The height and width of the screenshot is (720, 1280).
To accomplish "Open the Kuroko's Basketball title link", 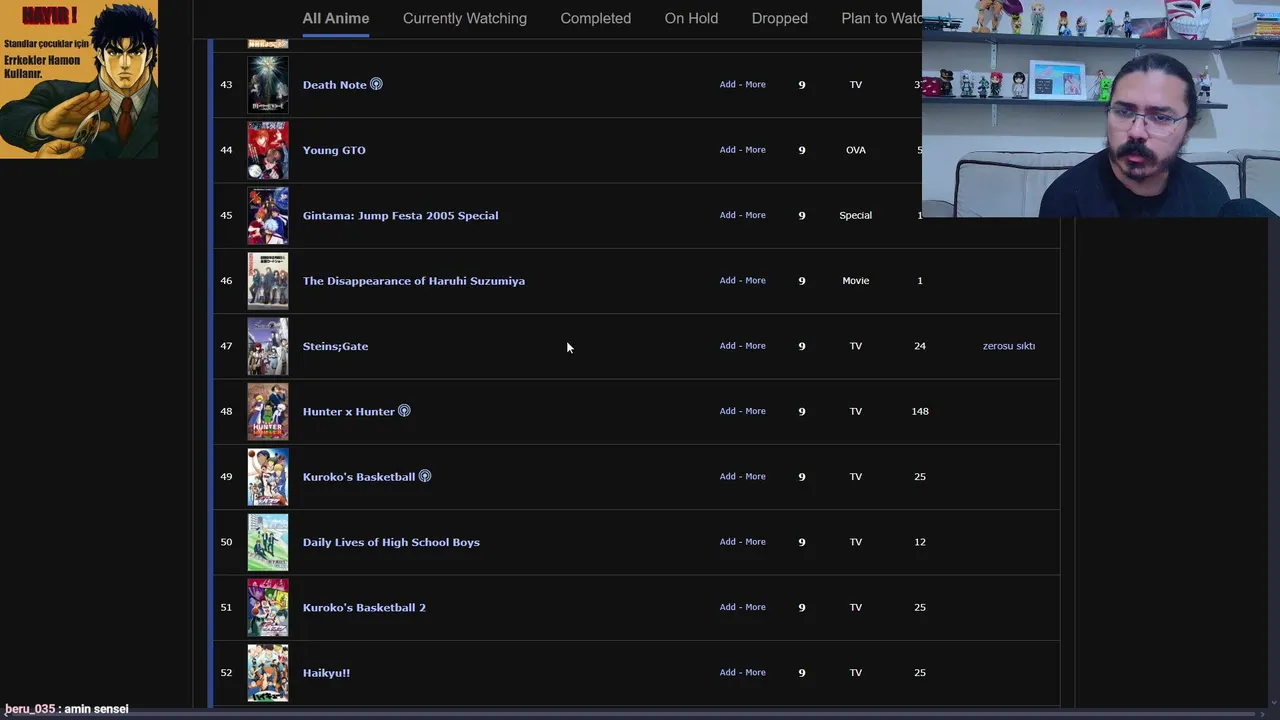I will (x=359, y=477).
